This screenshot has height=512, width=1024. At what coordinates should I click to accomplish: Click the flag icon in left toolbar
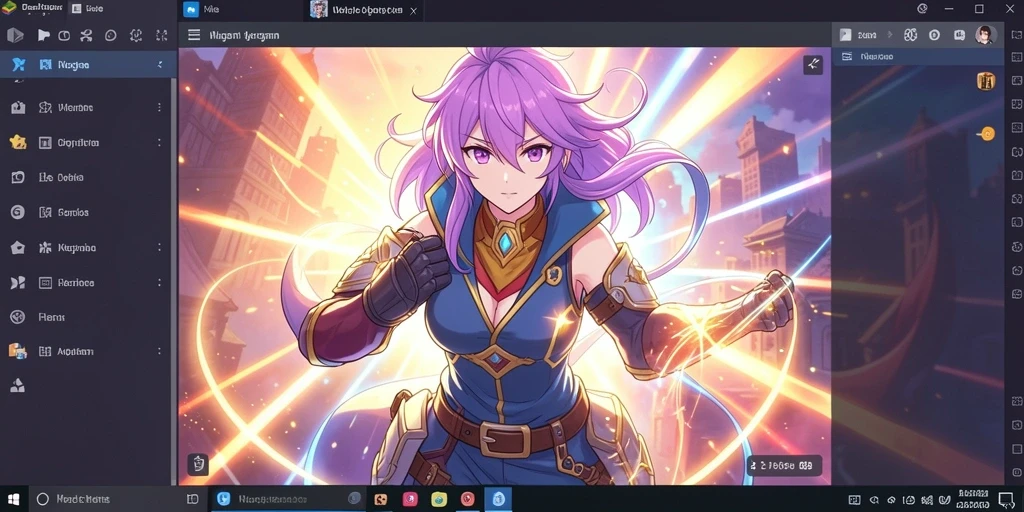pos(43,35)
